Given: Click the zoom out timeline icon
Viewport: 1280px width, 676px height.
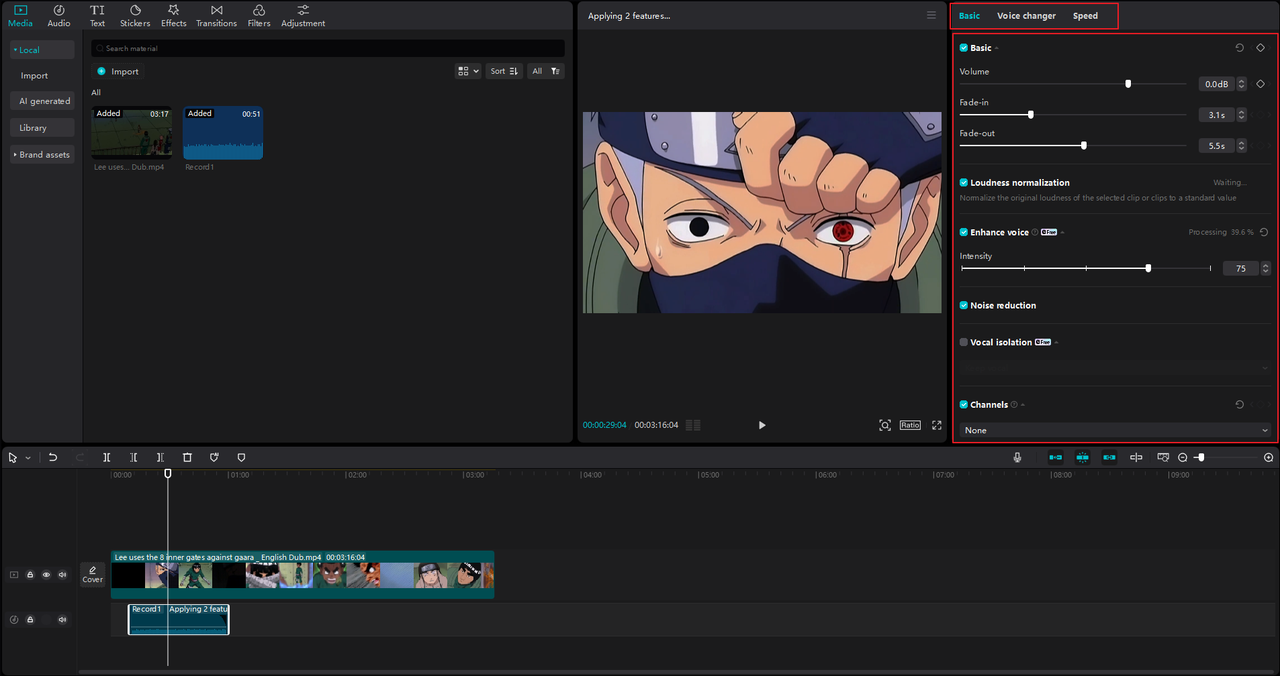Looking at the screenshot, I should pos(1183,457).
